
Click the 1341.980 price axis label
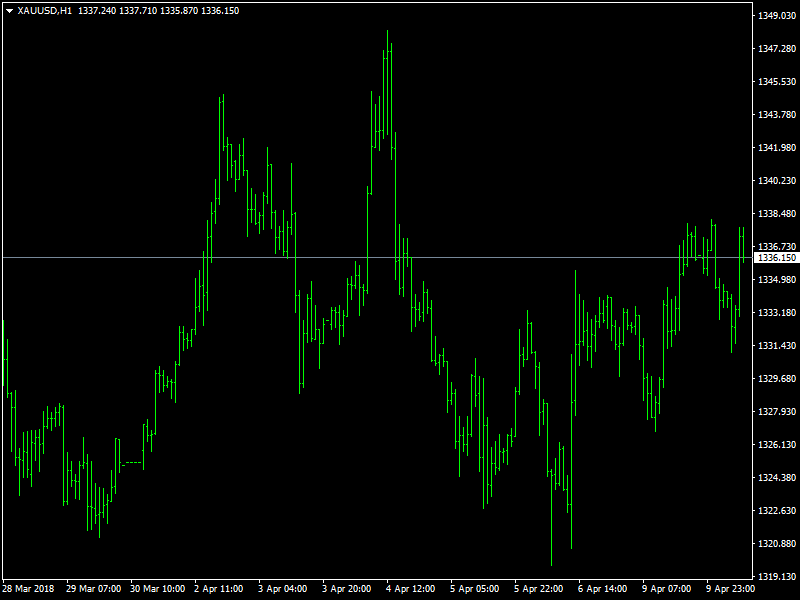coord(777,148)
